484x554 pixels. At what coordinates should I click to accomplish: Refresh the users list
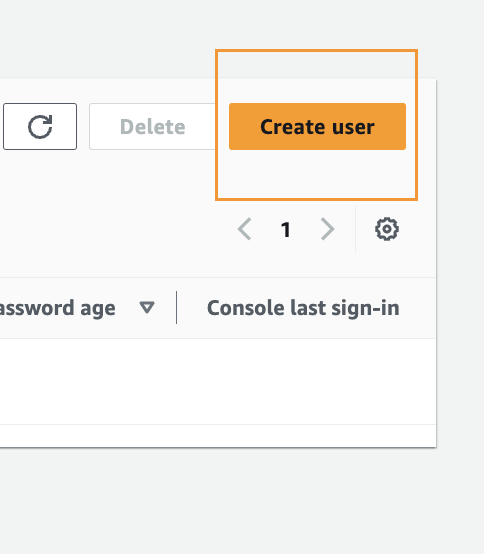(x=40, y=126)
